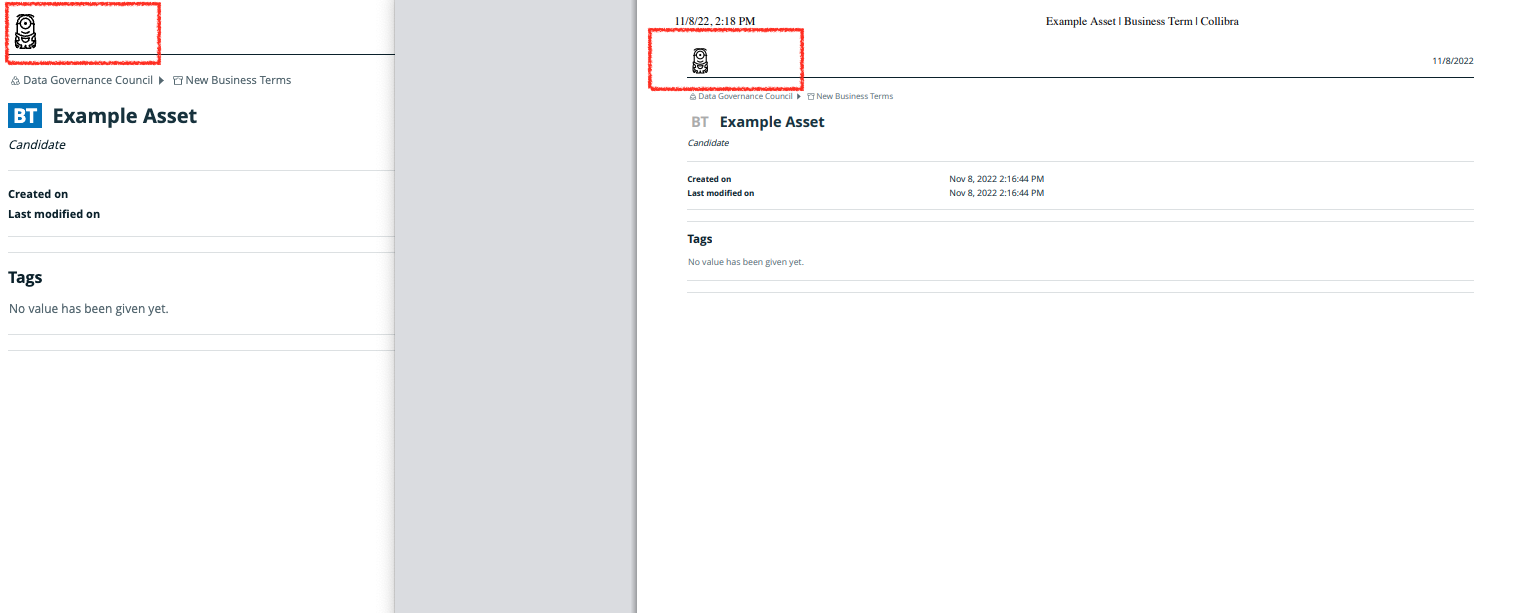Click the gray BT badge in print preview
This screenshot has width=1515, height=613.
700,122
